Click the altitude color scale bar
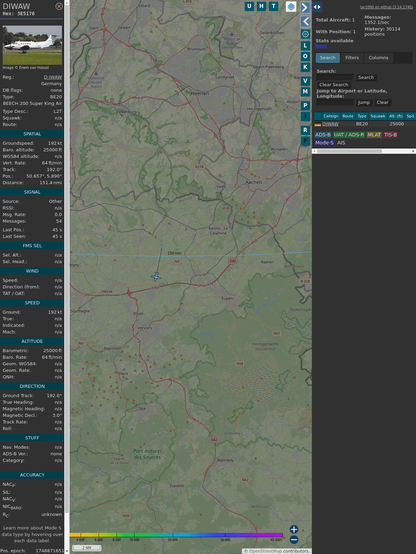 click(x=176, y=535)
